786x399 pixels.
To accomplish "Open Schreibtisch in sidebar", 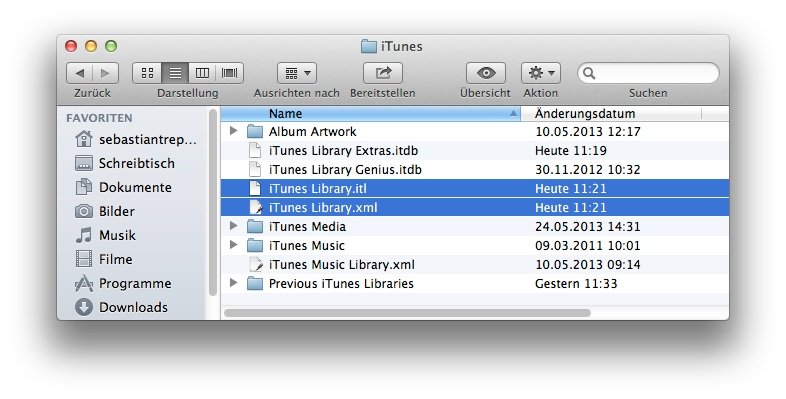I will [125, 163].
